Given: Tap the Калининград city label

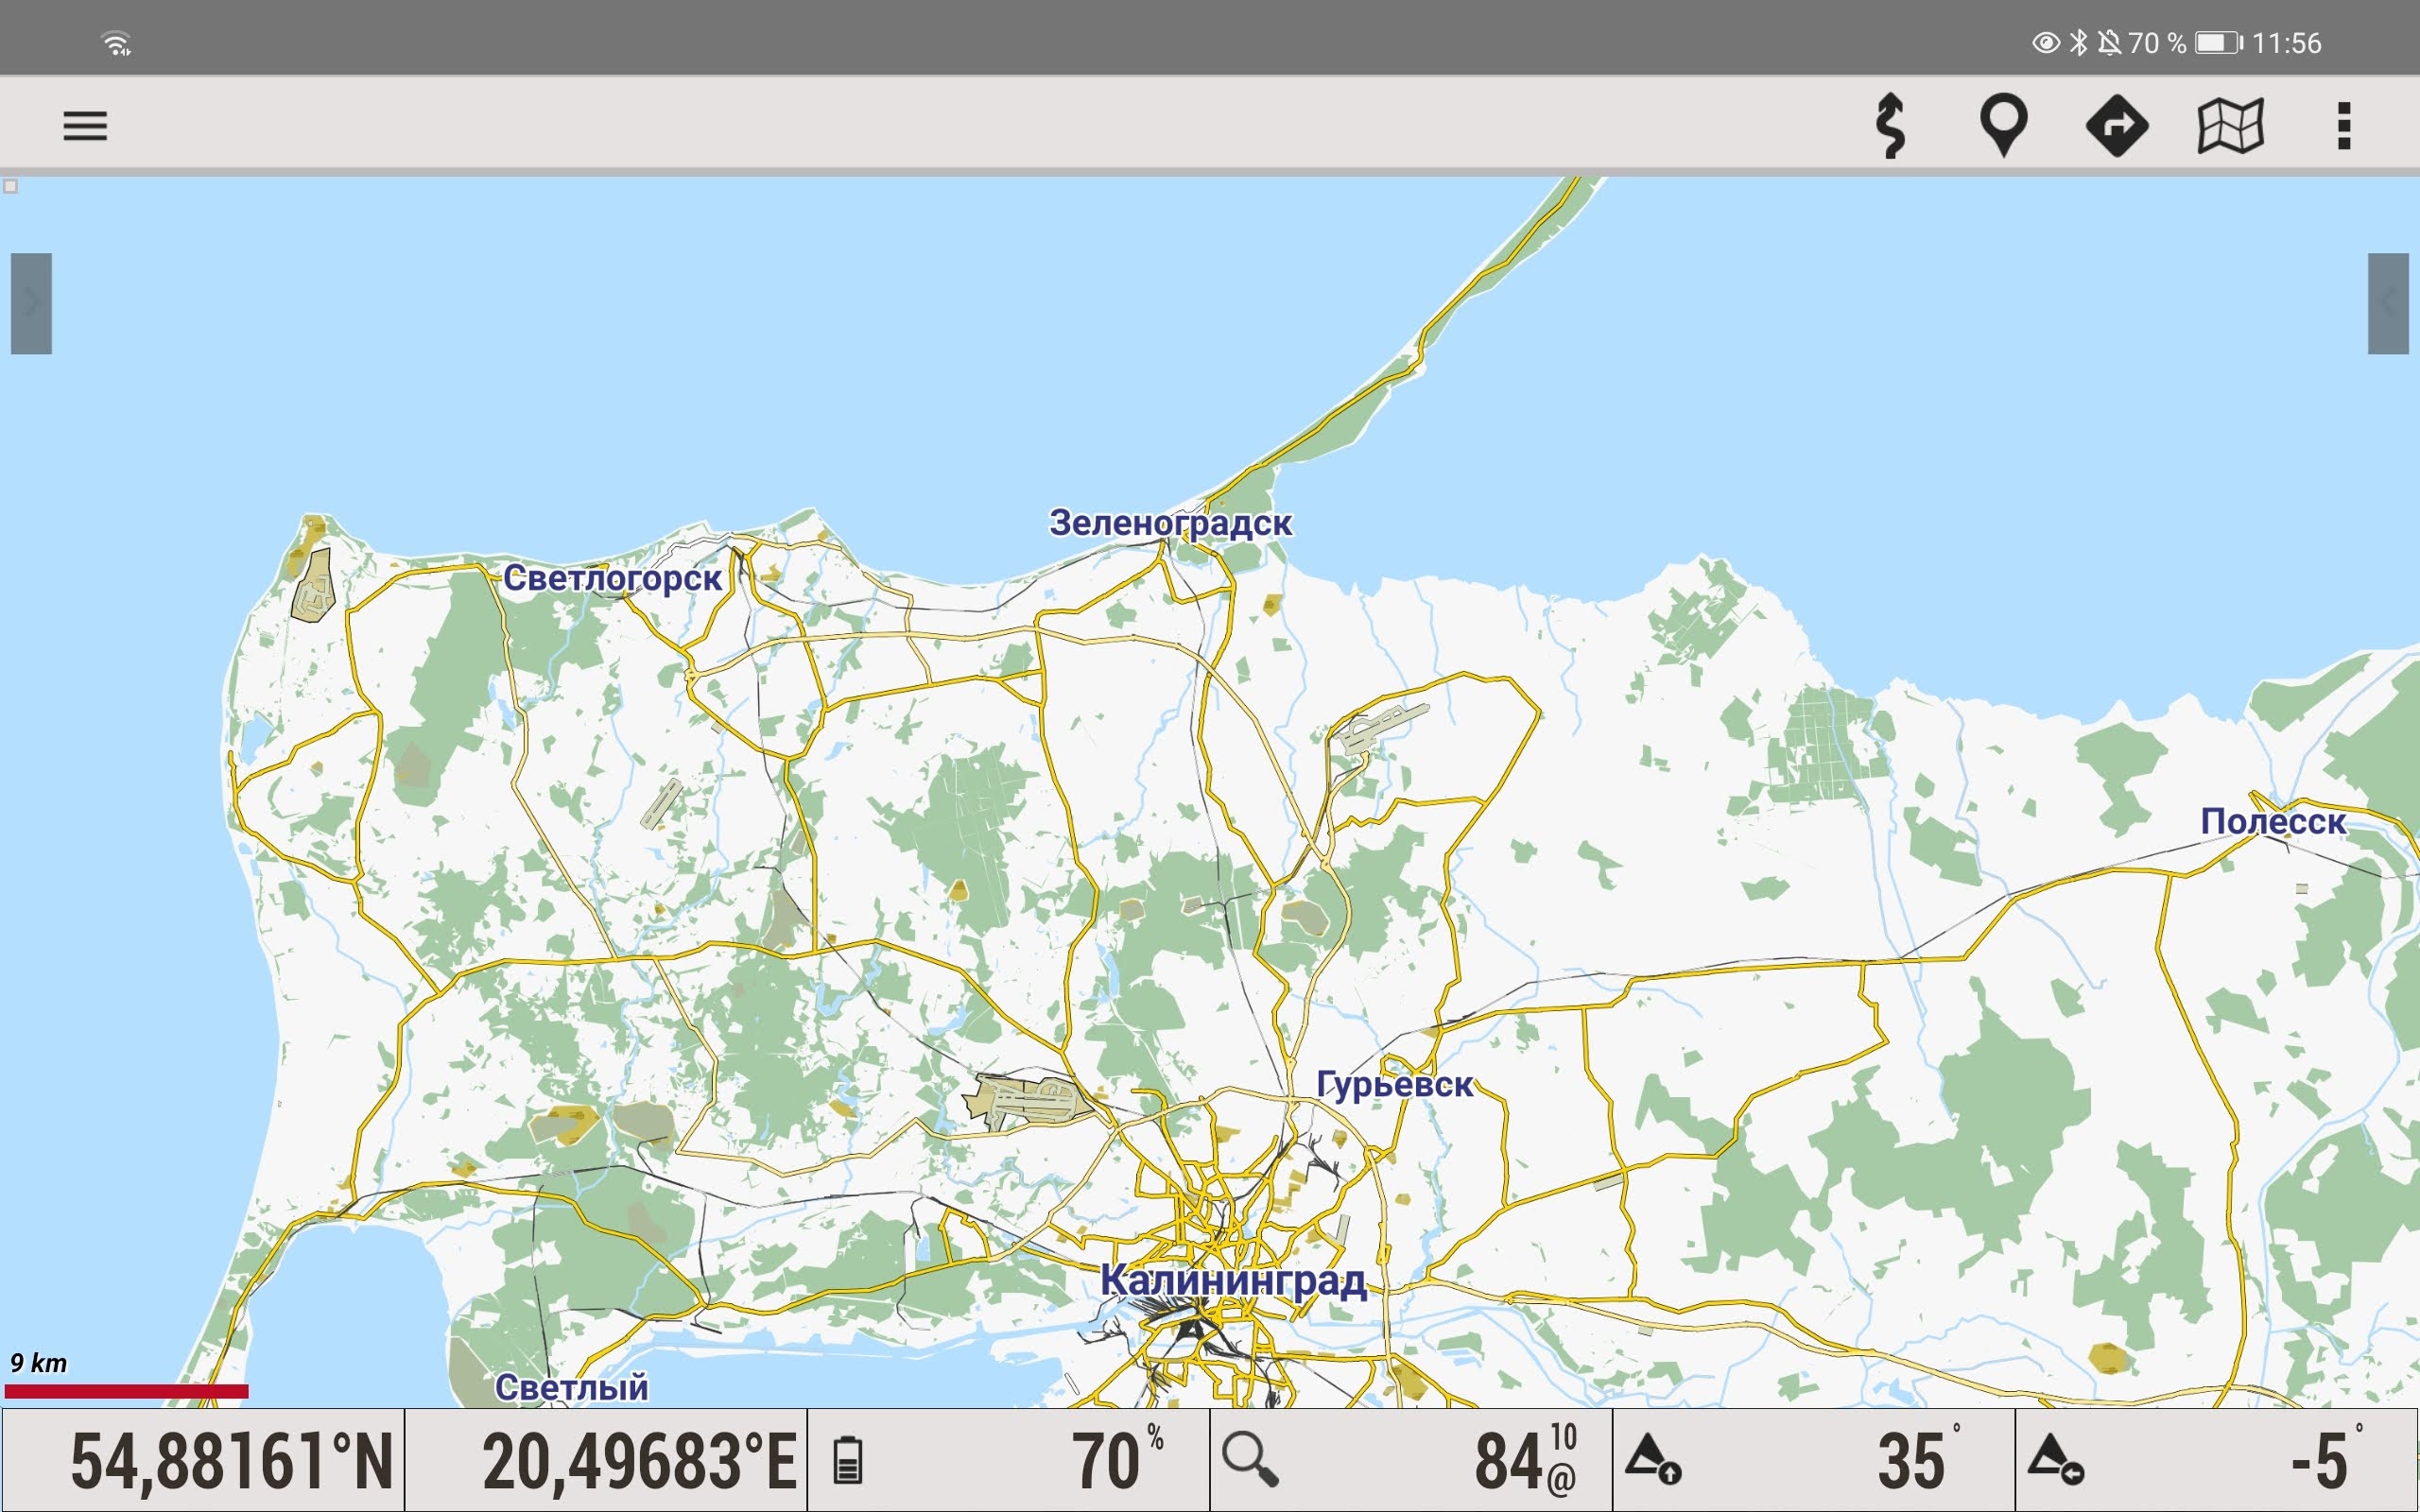Looking at the screenshot, I should coord(1232,1280).
